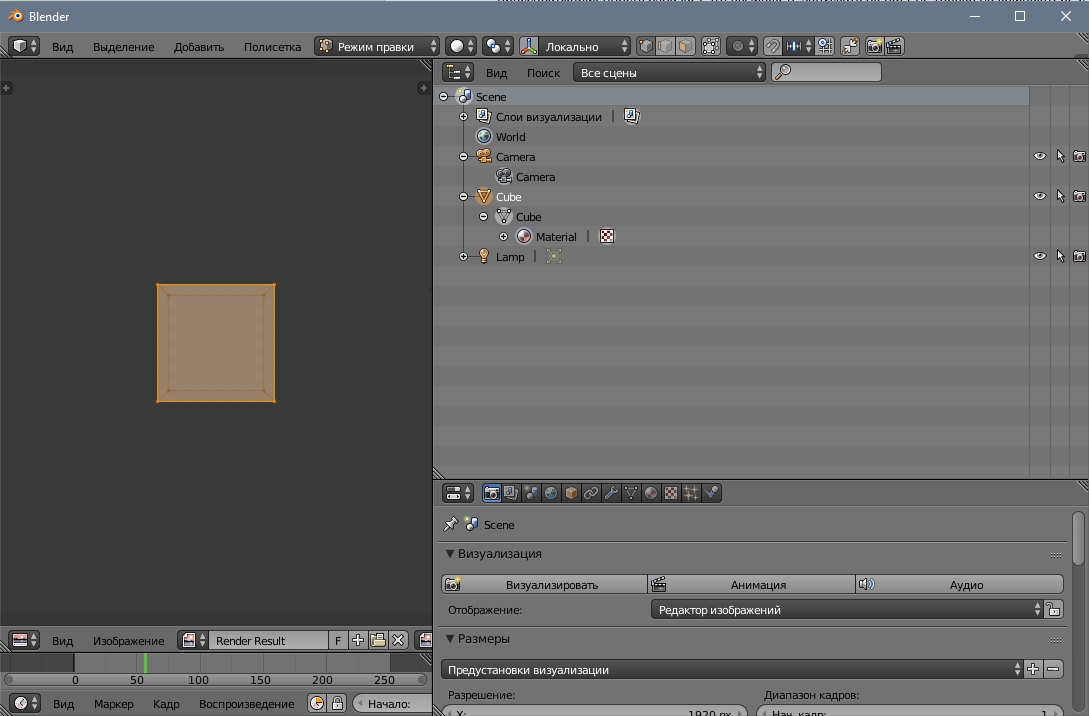The height and width of the screenshot is (716, 1089).
Task: Open the Все сцены display dropdown
Action: coord(670,72)
